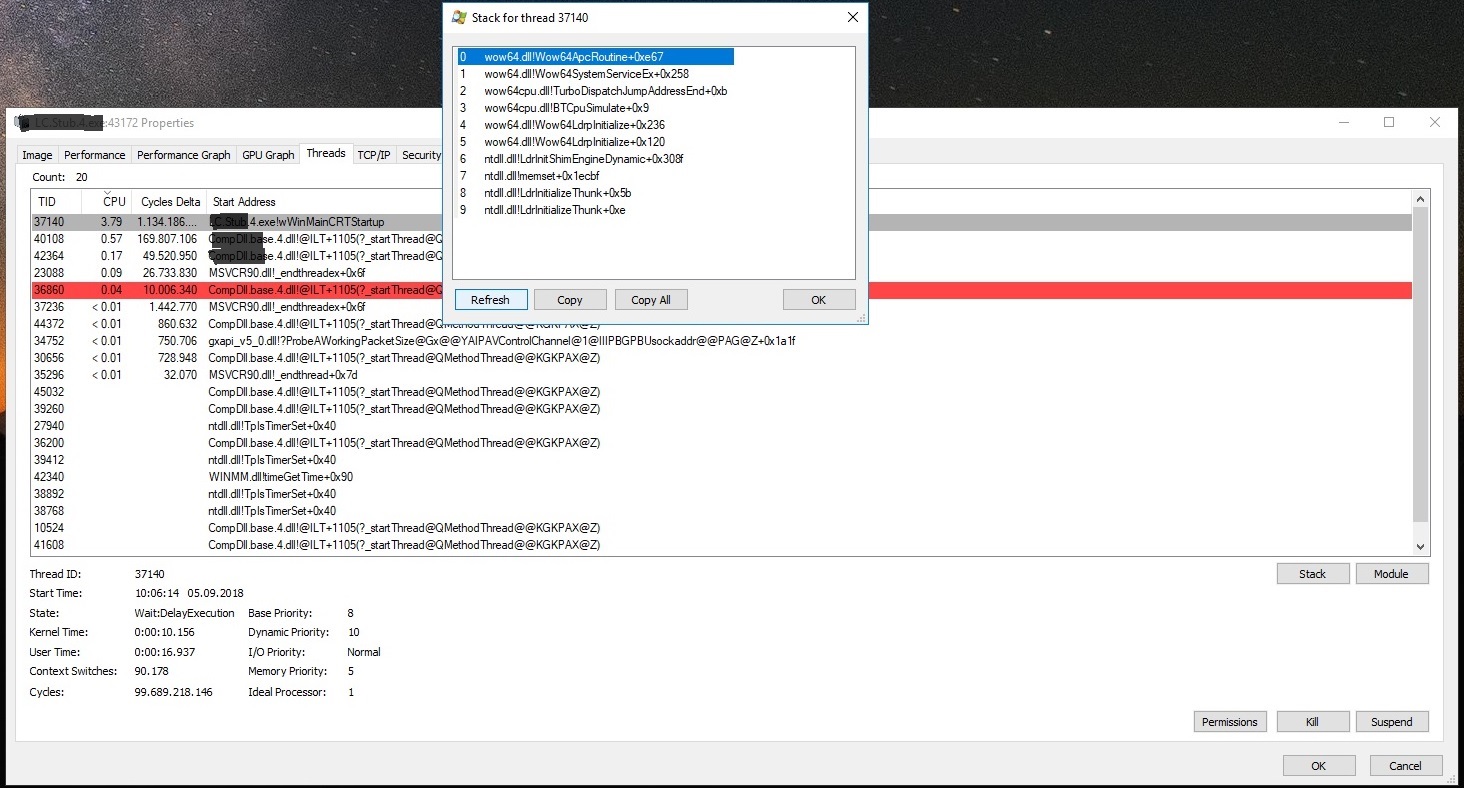Select thread row 39412

point(721,460)
